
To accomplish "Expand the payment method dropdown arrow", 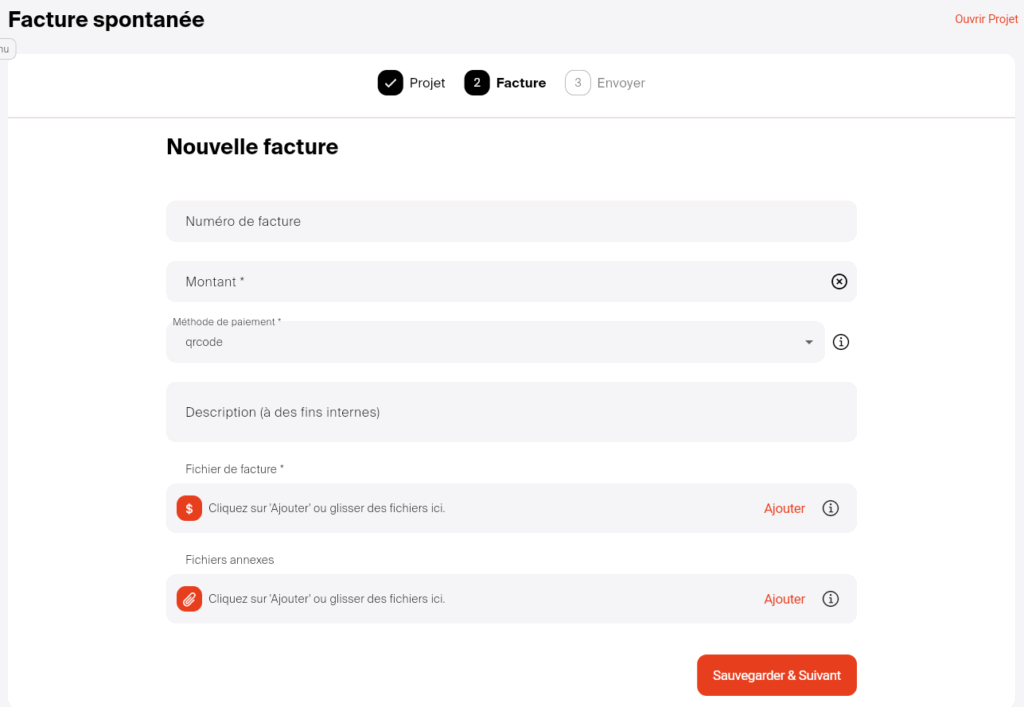I will coord(809,343).
